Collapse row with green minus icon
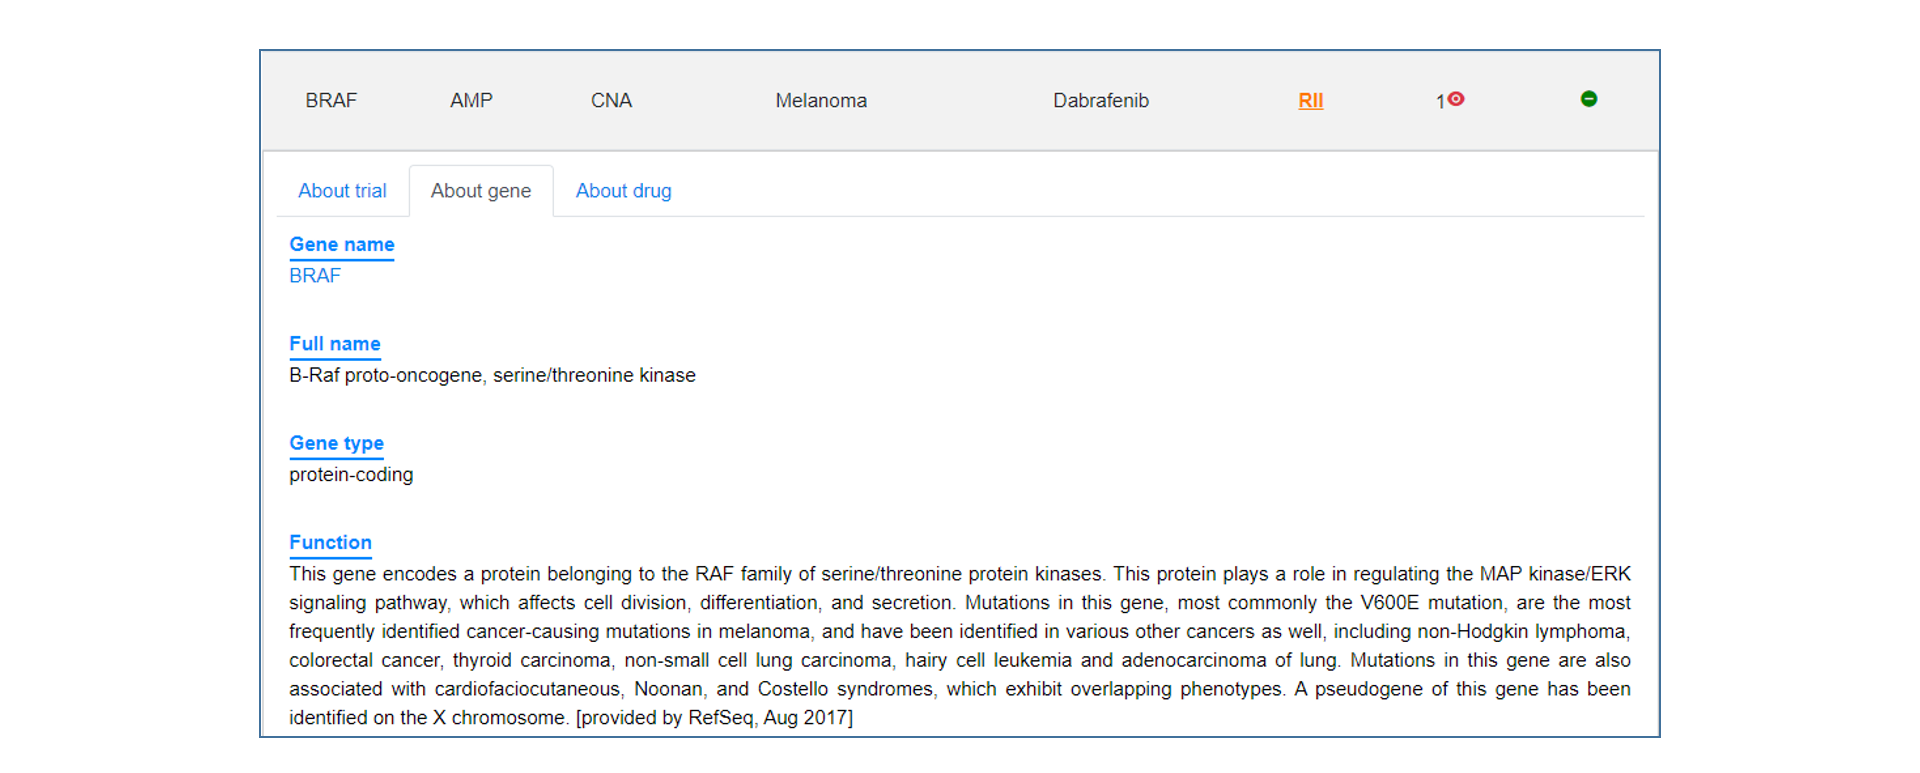This screenshot has width=1920, height=773. pyautogui.click(x=1588, y=99)
